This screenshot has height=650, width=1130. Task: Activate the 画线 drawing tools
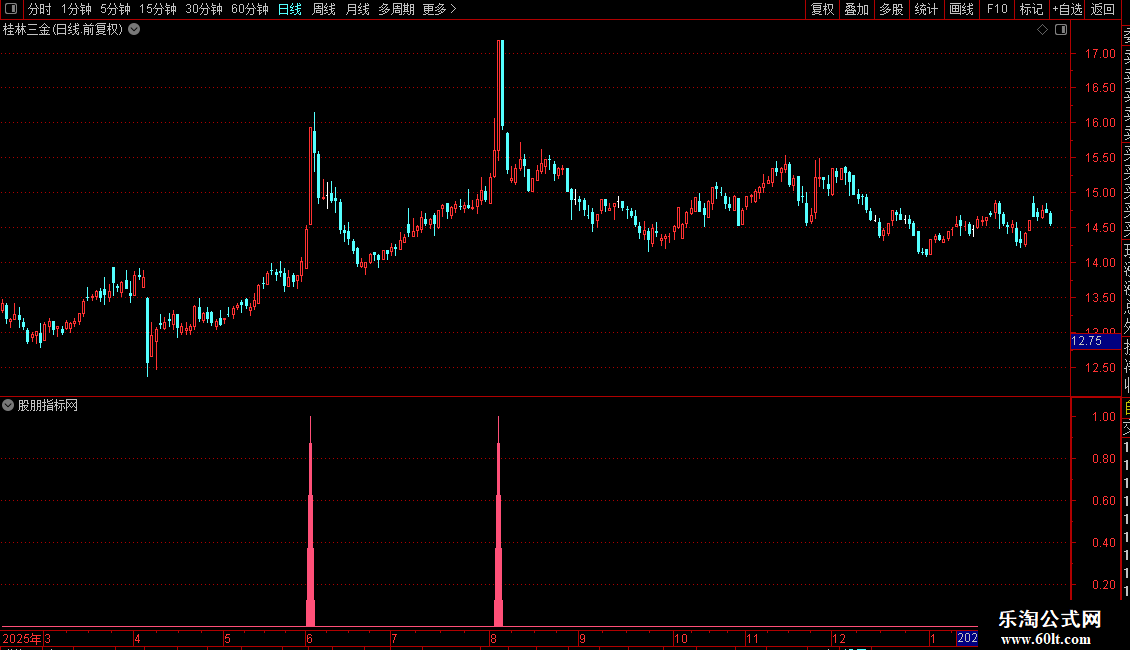click(961, 9)
